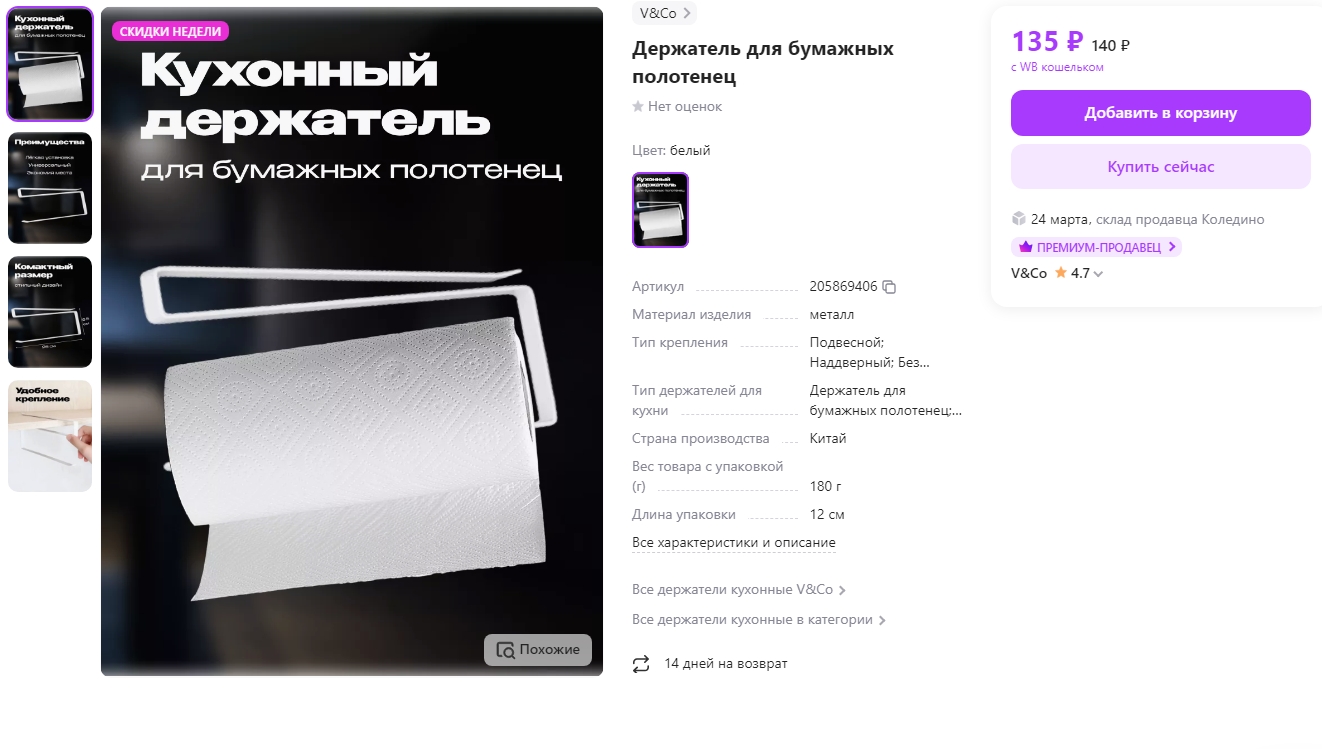Open Все держатели кухонные в категории
The height and width of the screenshot is (749, 1322).
760,620
